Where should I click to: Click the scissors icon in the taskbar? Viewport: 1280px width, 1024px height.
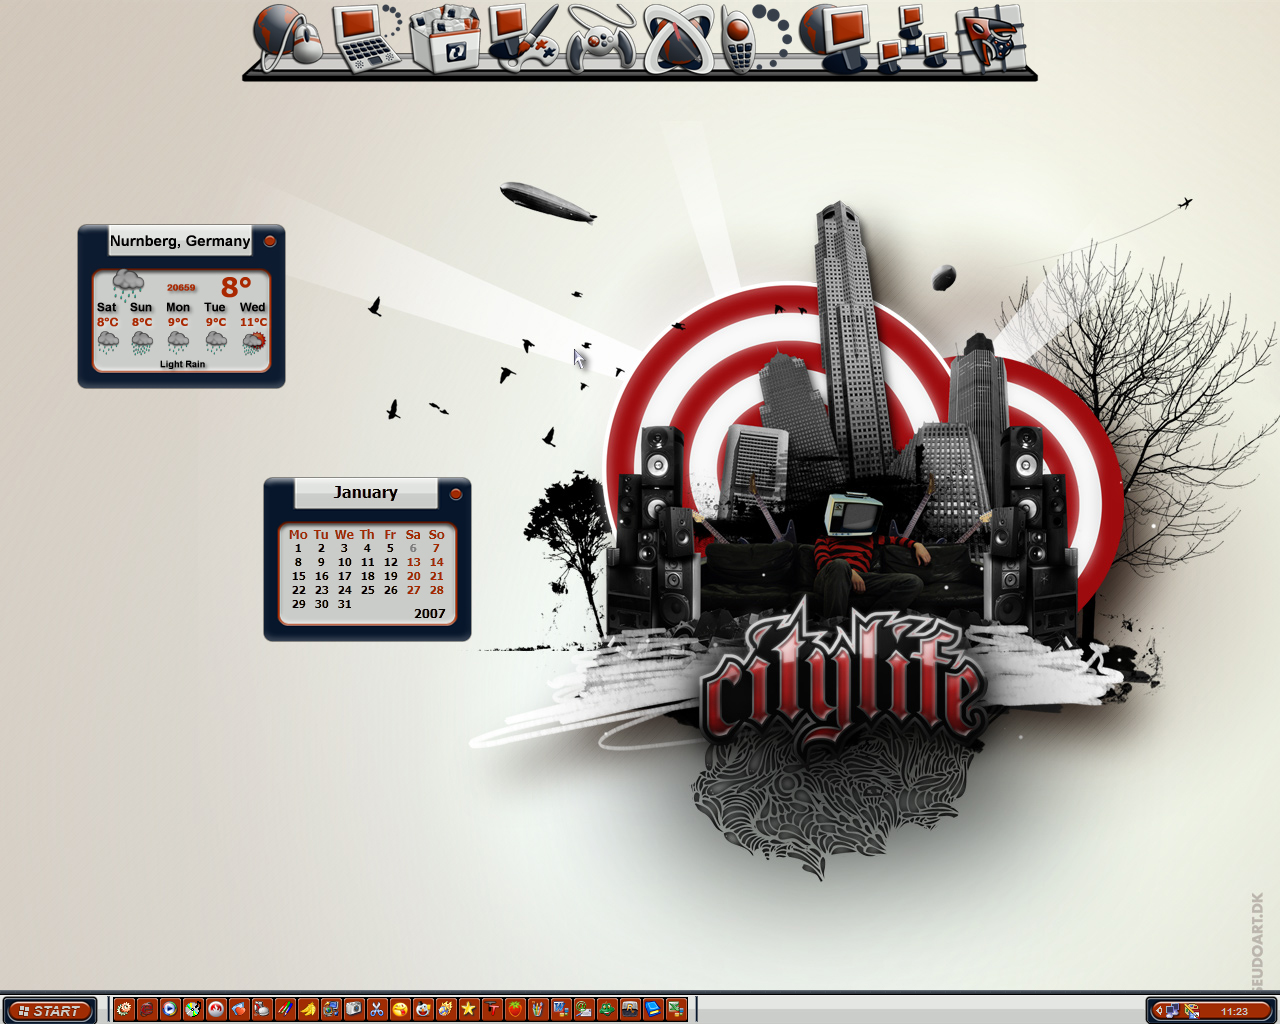(x=377, y=1009)
